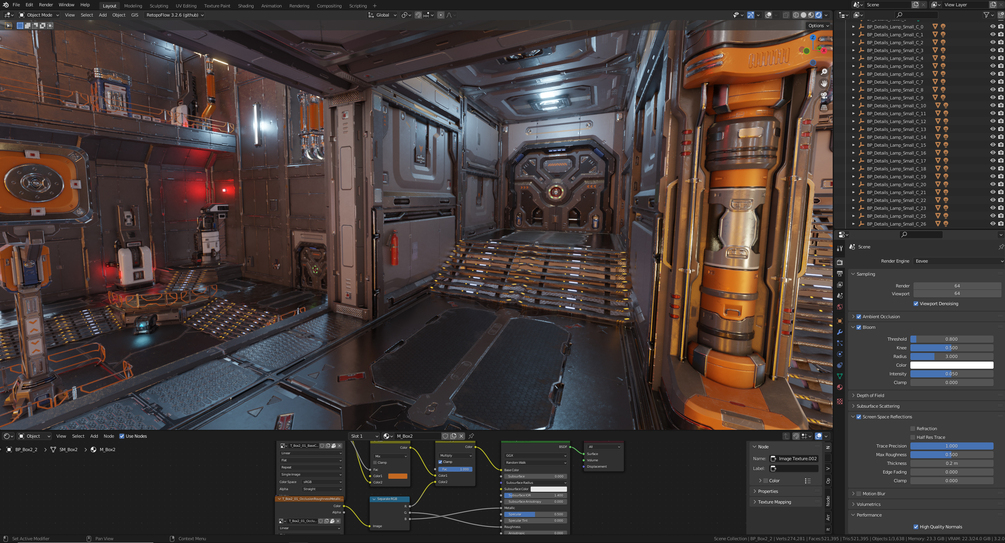This screenshot has height=543, width=1005.
Task: Open Modifier wrench properties tab
Action: [x=840, y=331]
